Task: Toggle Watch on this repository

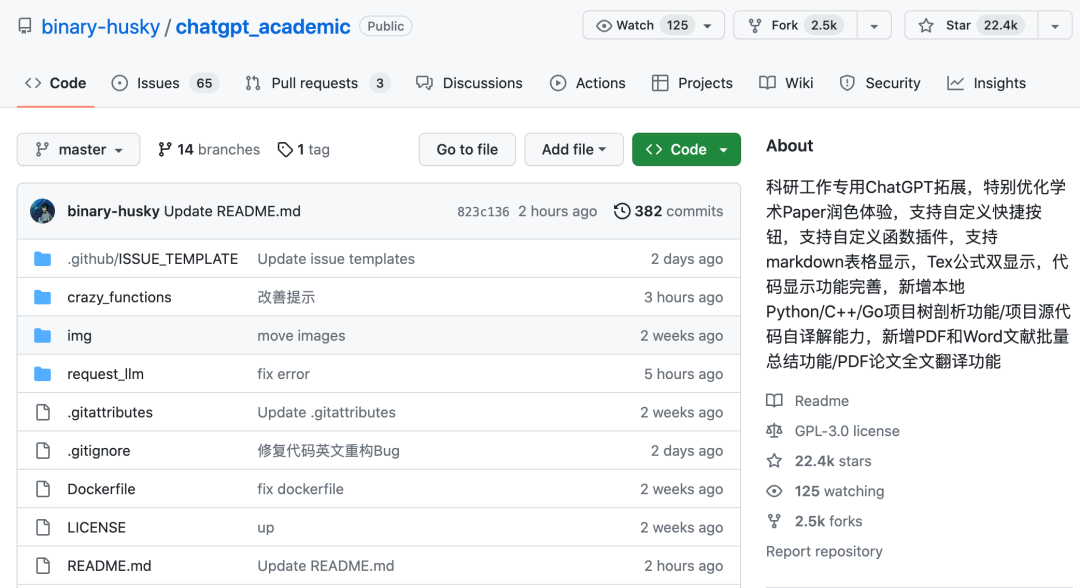Action: 636,26
